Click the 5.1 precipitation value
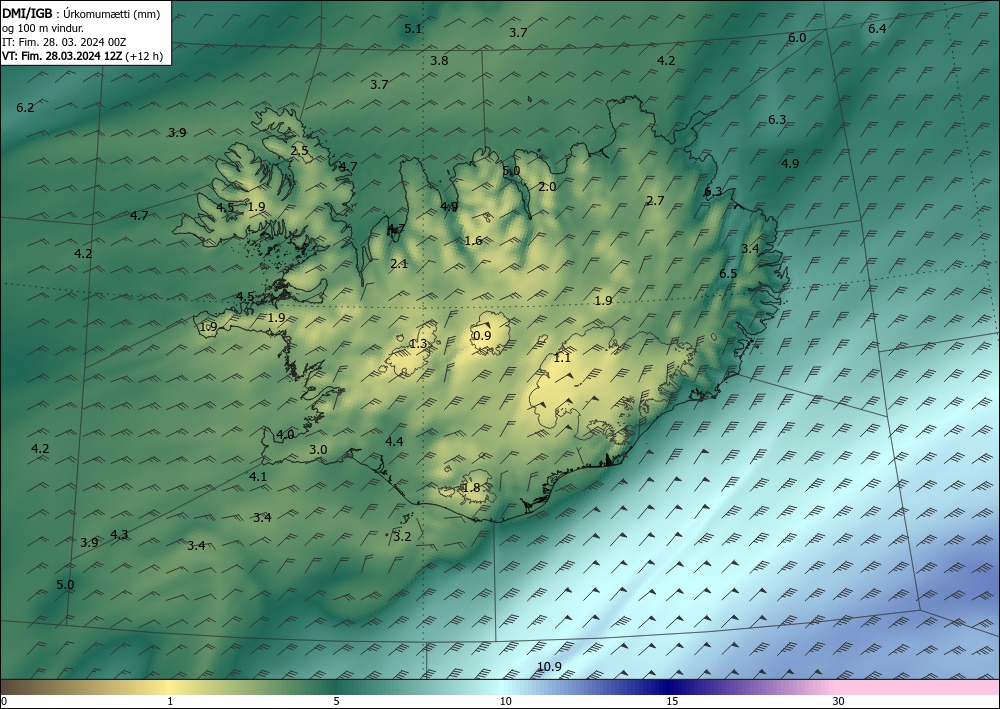The image size is (1000, 709). click(413, 29)
